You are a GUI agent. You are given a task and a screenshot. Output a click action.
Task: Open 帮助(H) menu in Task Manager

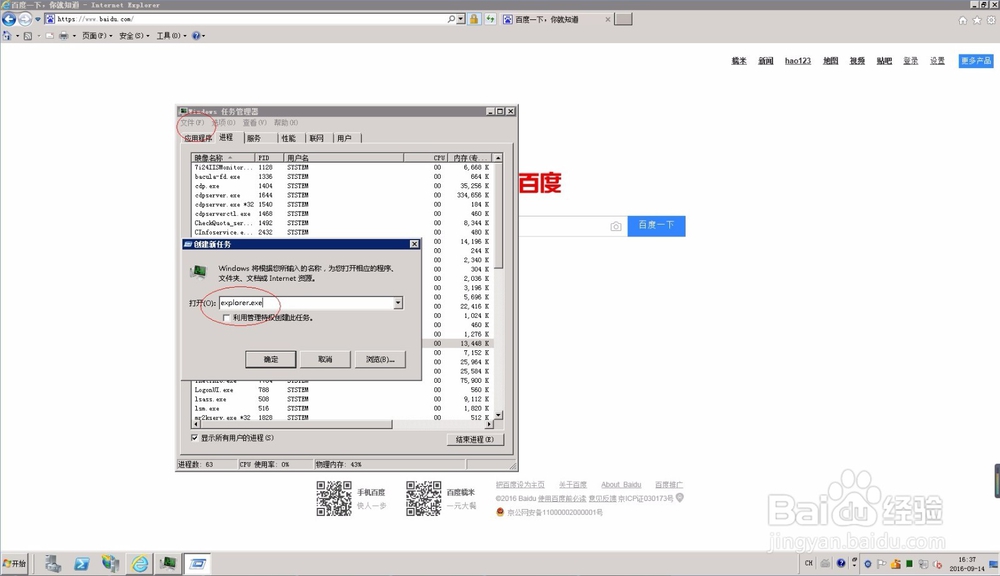point(286,122)
